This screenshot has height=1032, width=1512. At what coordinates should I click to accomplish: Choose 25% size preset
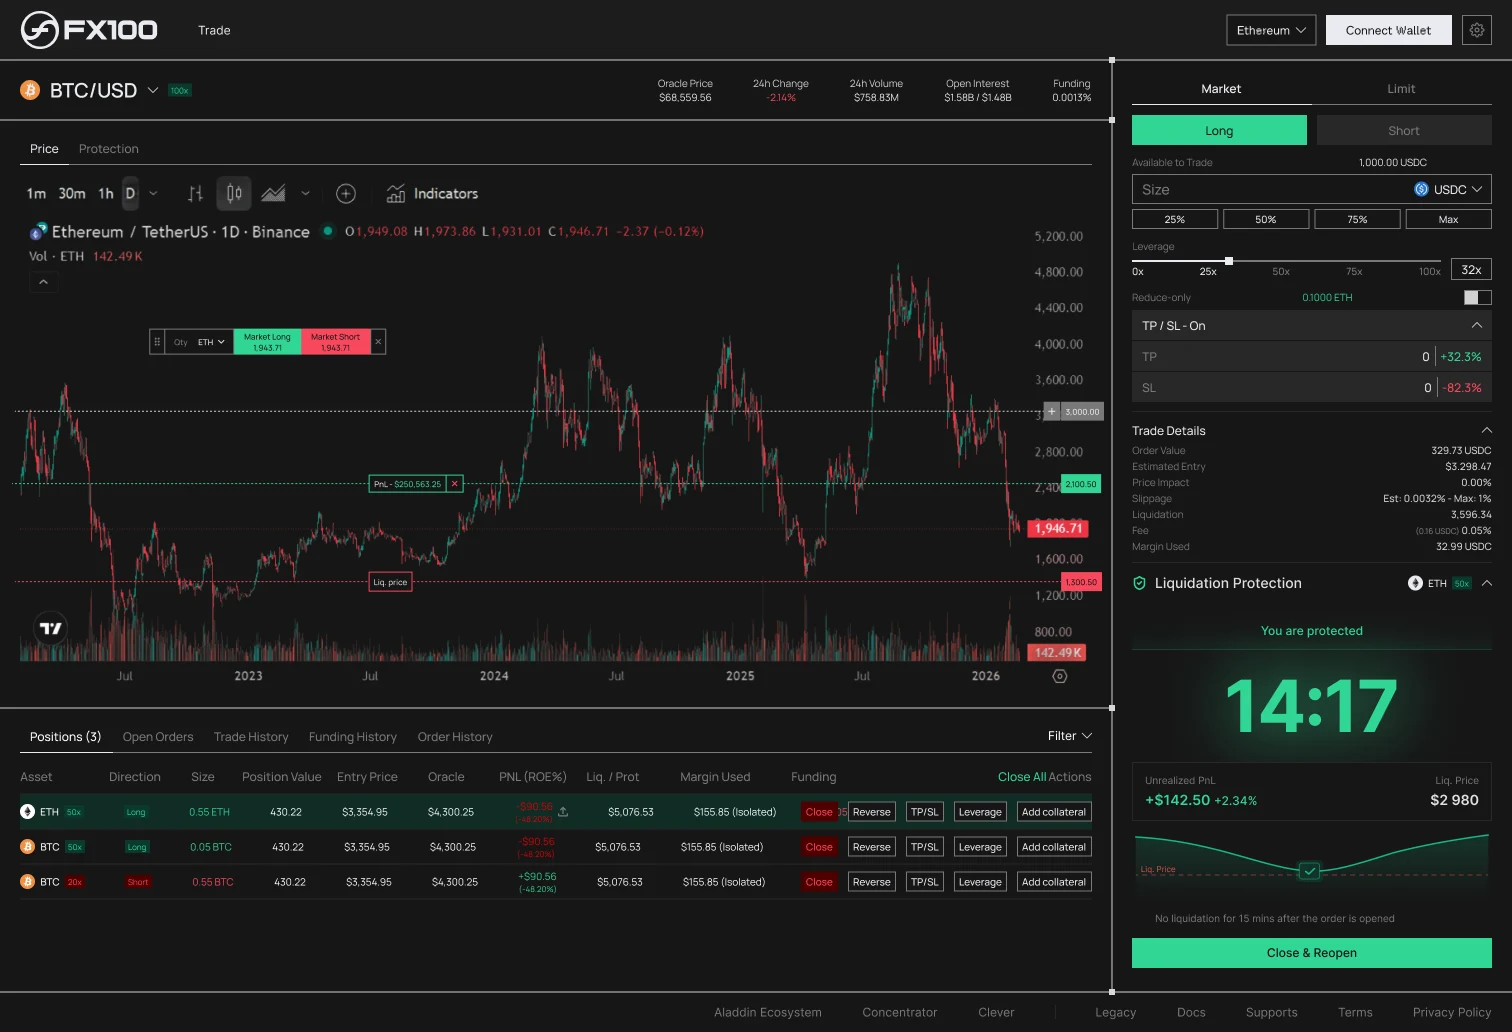tap(1175, 219)
